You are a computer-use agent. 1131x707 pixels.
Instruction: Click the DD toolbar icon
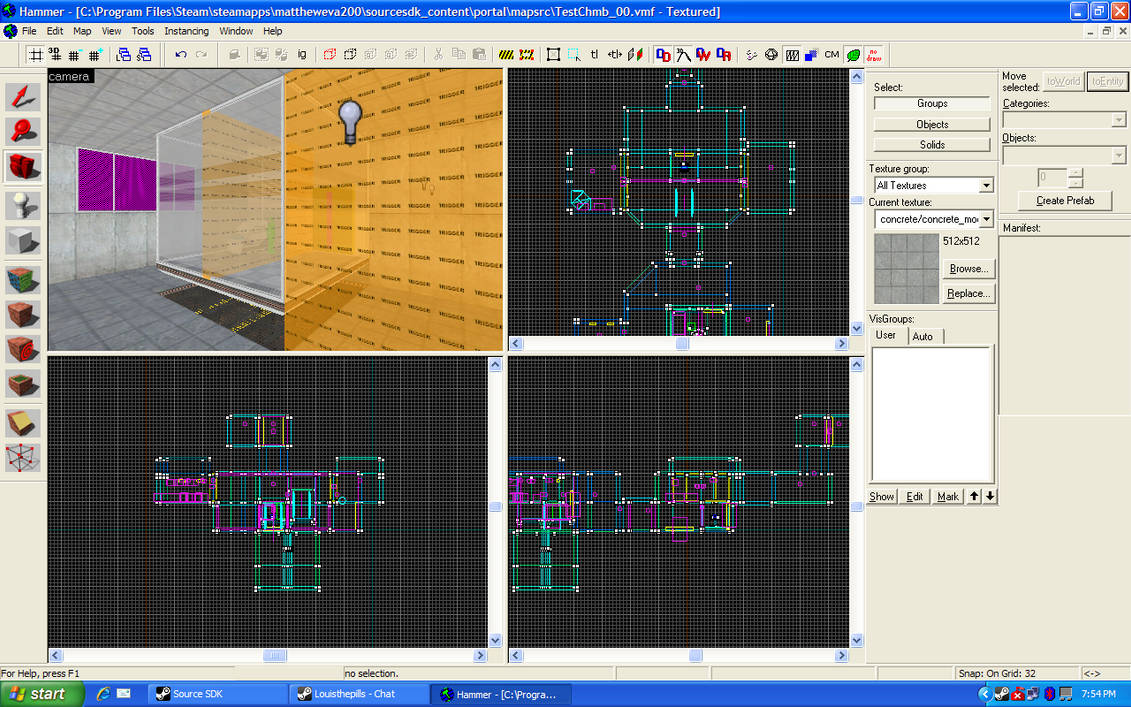(663, 55)
